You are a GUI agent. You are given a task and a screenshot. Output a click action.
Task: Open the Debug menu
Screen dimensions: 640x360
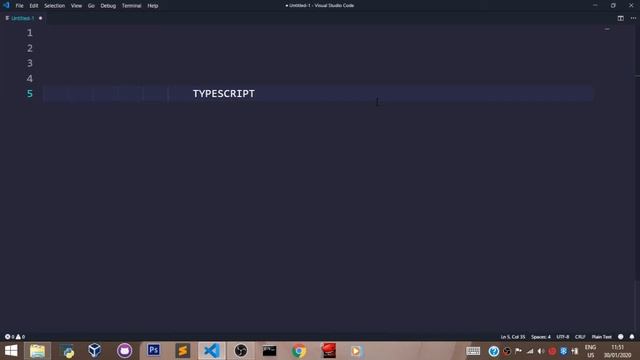pos(108,6)
